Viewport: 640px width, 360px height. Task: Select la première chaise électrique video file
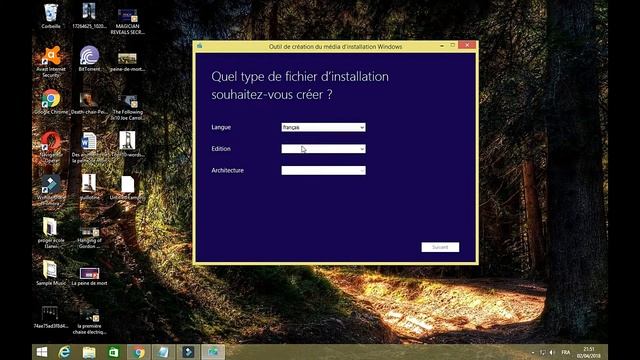tap(89, 322)
